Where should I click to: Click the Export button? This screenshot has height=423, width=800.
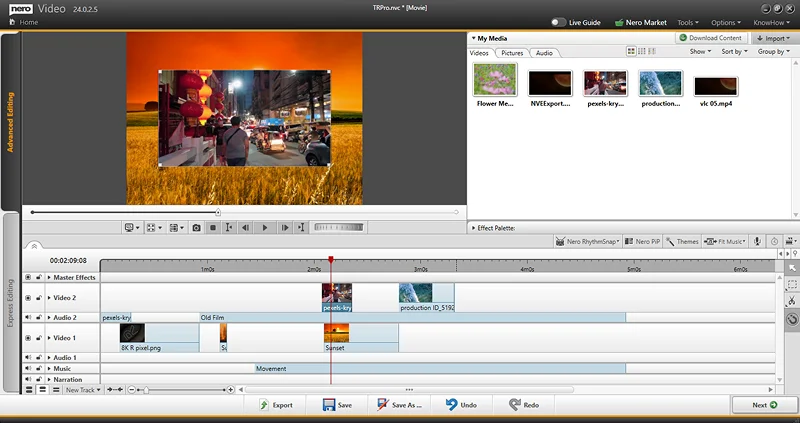[276, 405]
